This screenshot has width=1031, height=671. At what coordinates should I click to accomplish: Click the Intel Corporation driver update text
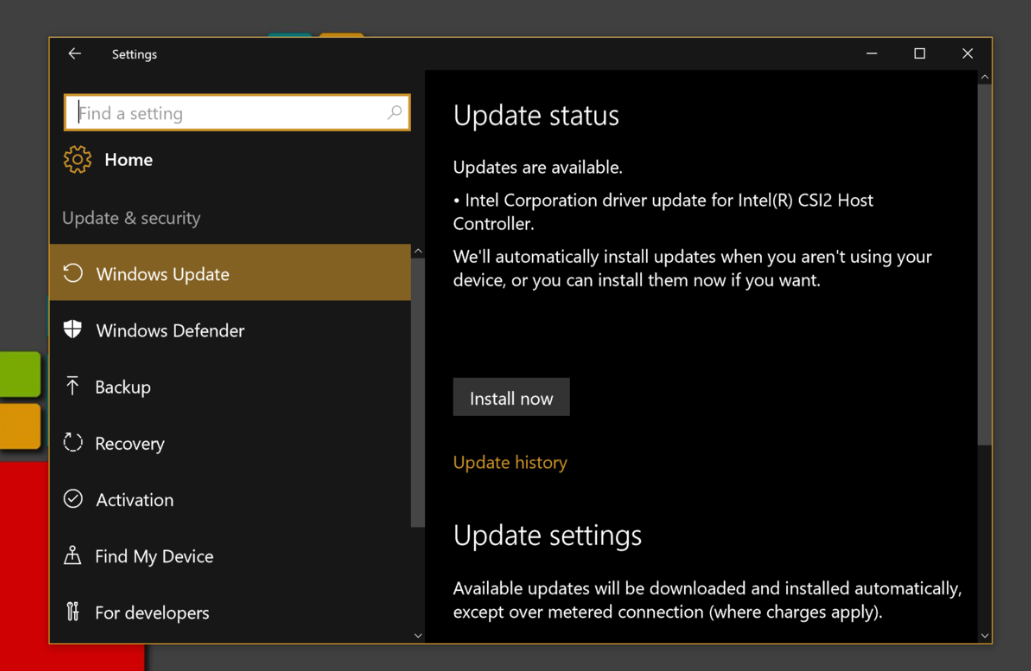(x=663, y=211)
